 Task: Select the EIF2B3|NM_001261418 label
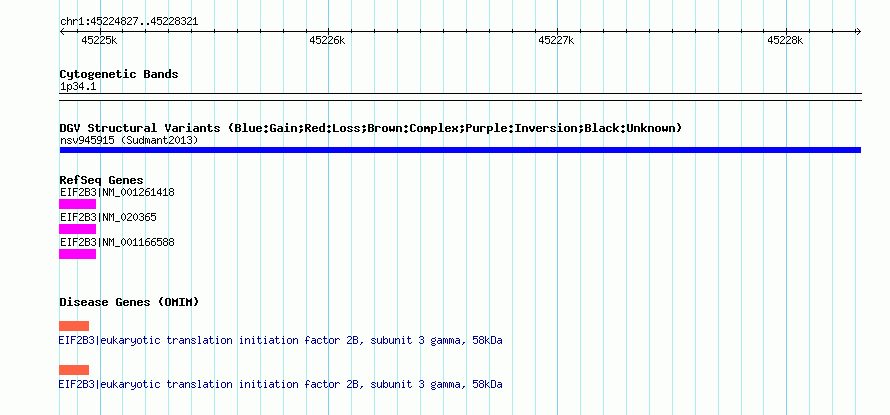pyautogui.click(x=117, y=192)
